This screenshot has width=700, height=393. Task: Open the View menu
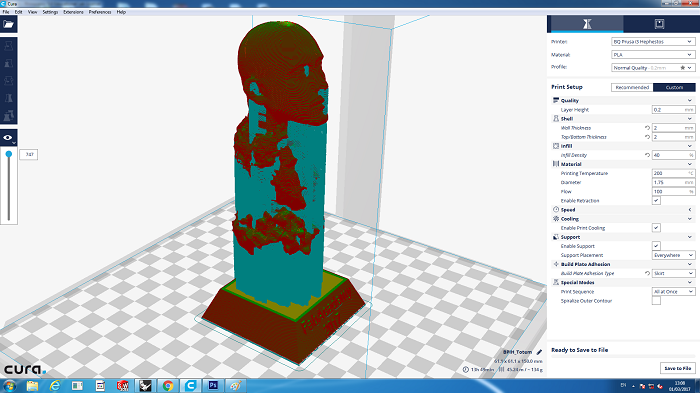(x=33, y=12)
